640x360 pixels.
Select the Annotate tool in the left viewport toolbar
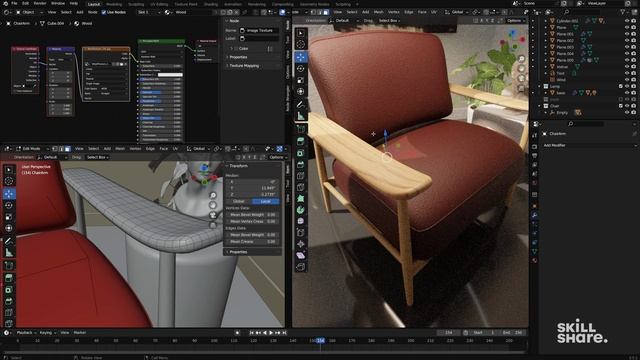[x=9, y=241]
